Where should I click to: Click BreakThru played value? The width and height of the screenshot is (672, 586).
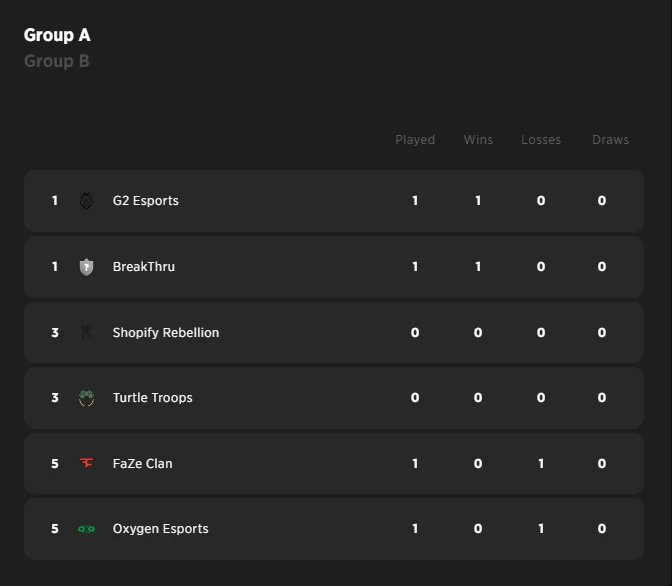[x=415, y=267]
